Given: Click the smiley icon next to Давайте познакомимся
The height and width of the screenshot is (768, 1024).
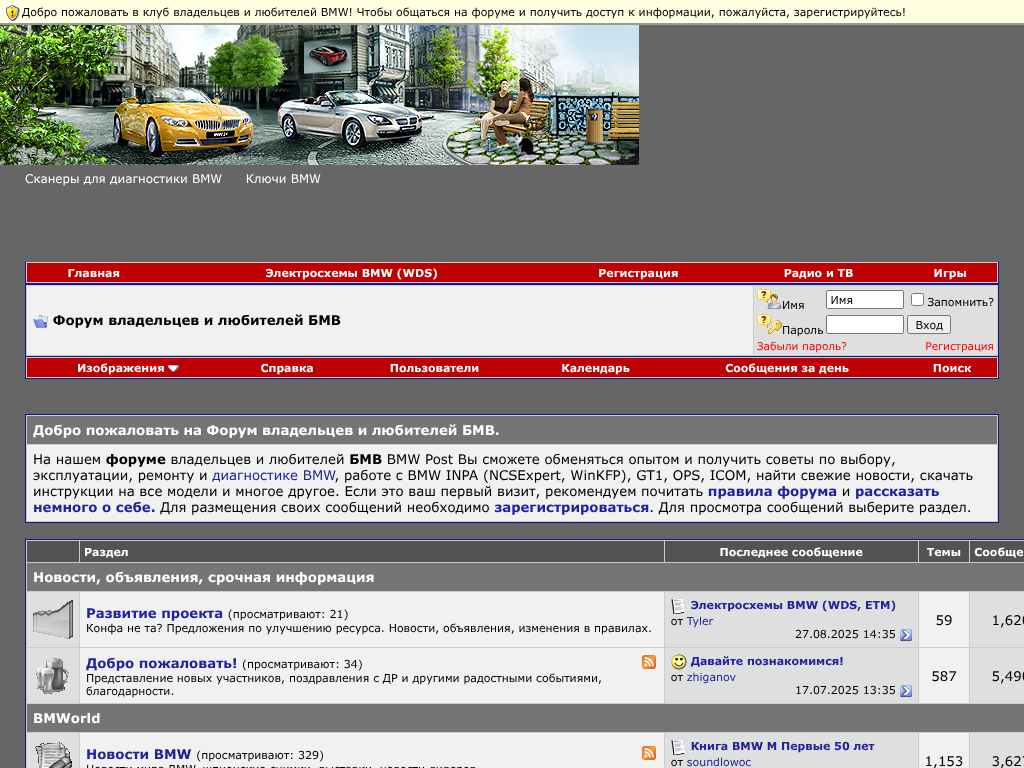Looking at the screenshot, I should point(679,662).
